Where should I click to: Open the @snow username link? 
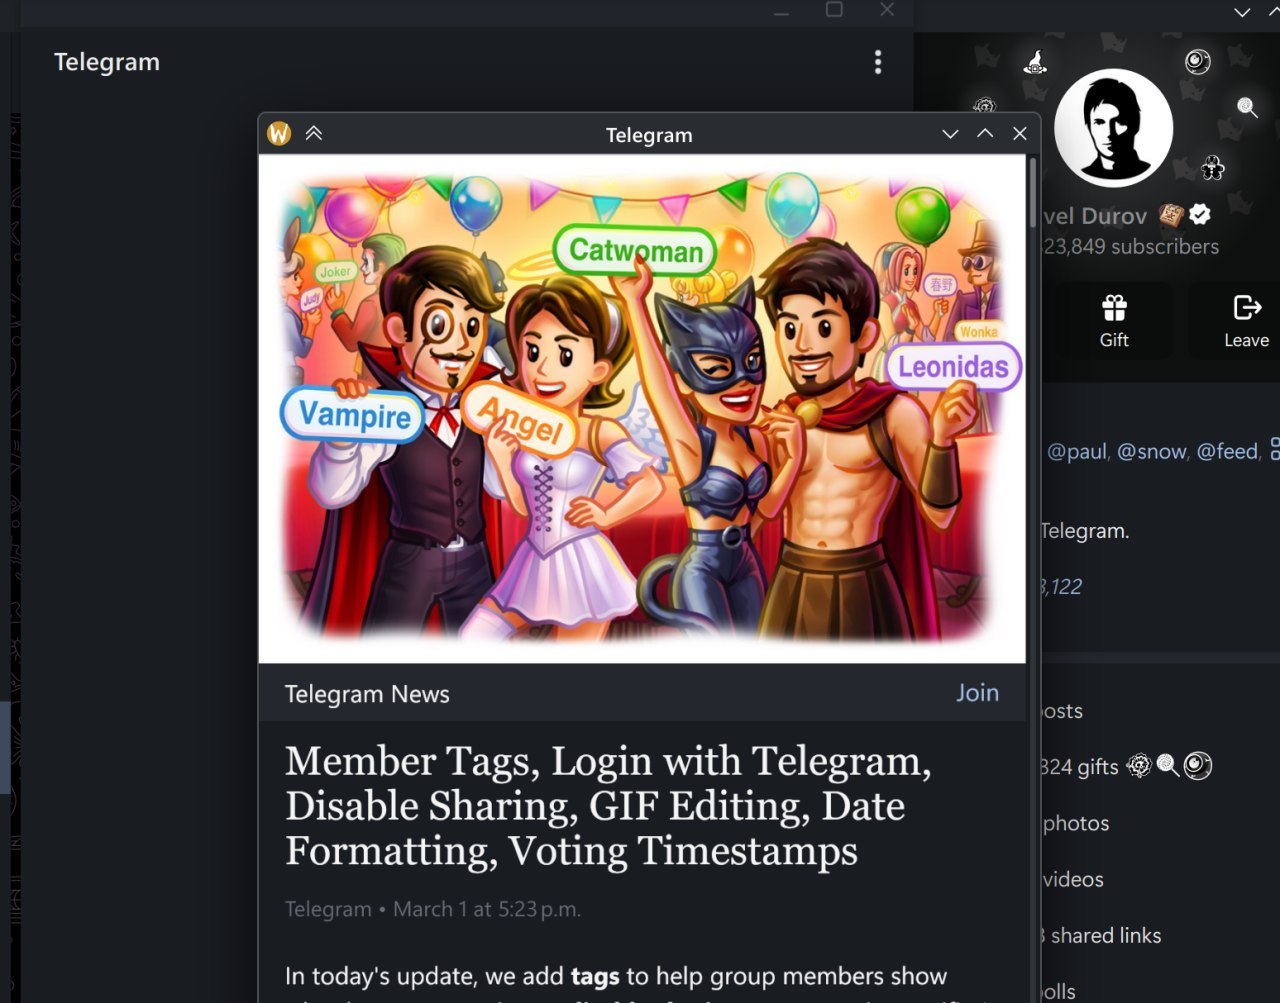coord(1151,452)
